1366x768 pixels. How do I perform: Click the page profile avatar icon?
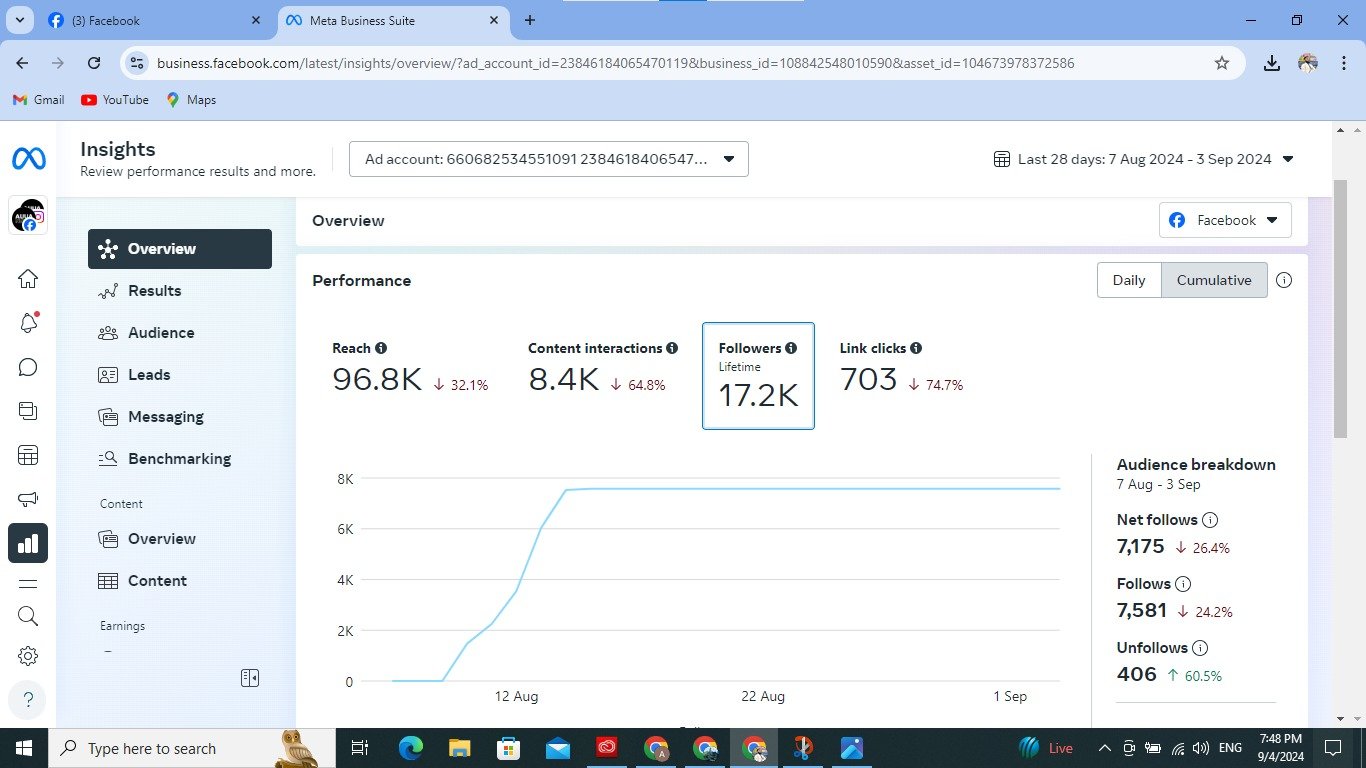pos(28,216)
